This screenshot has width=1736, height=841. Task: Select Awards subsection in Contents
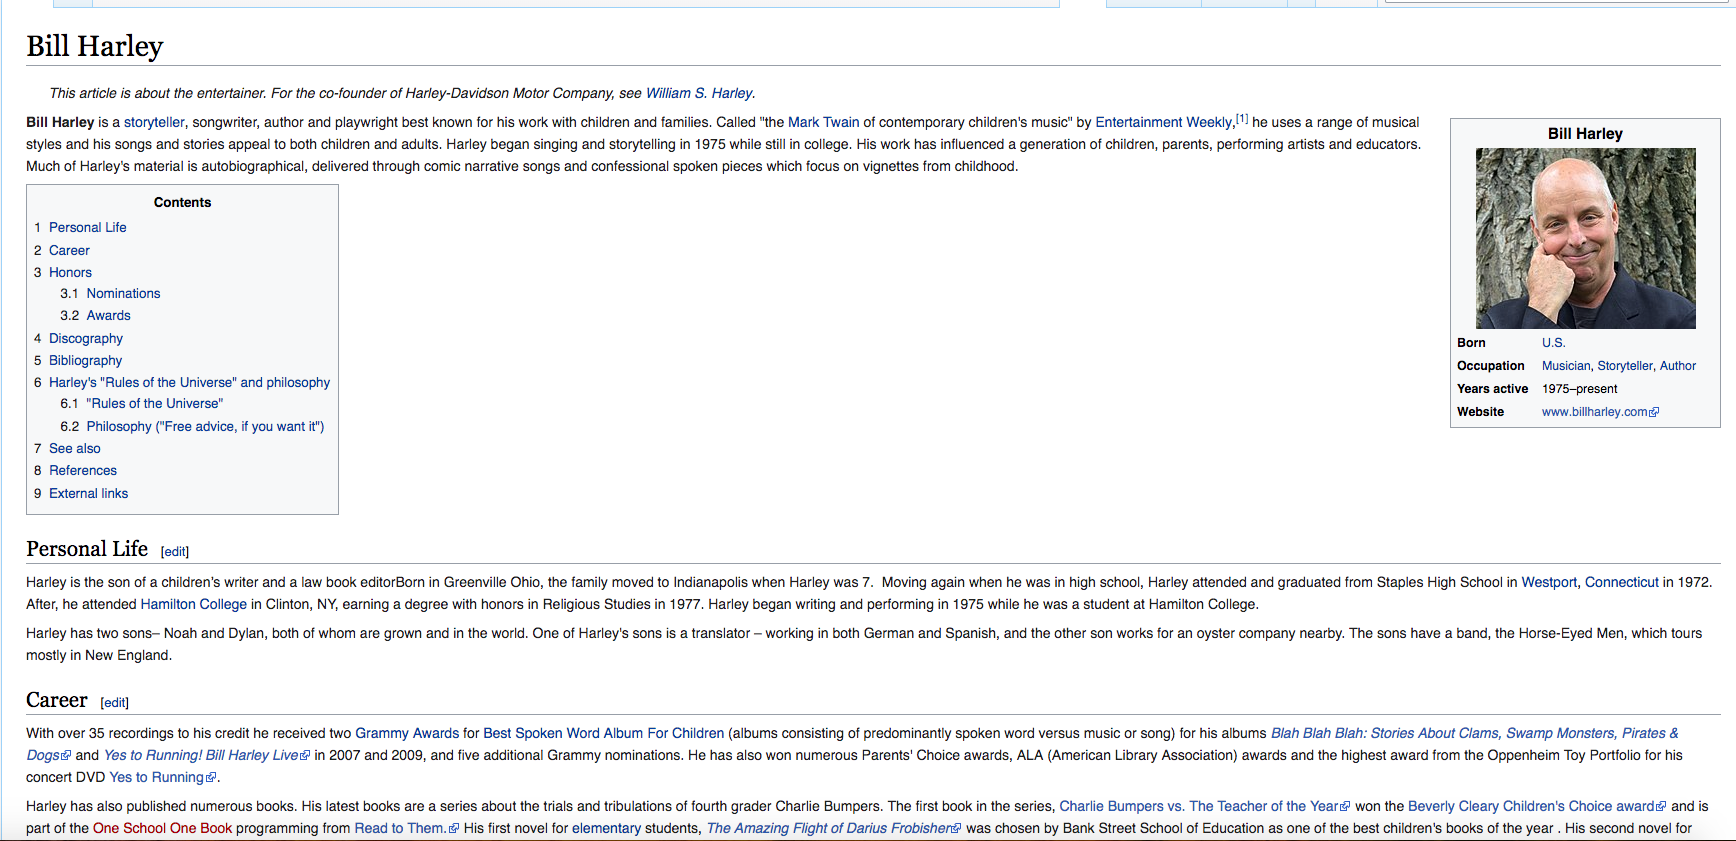[108, 315]
